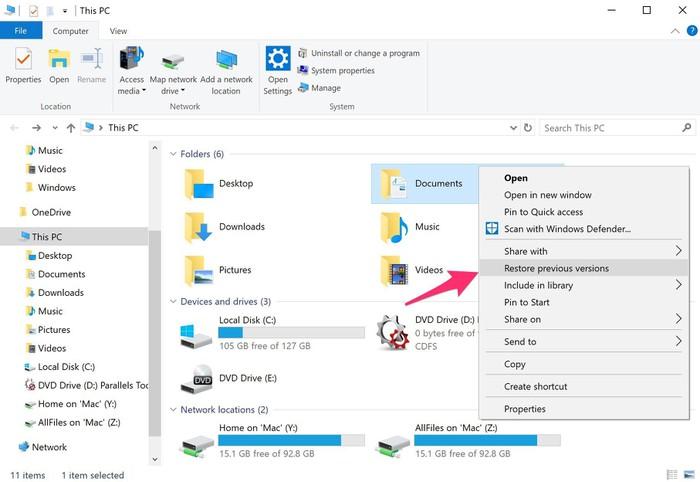Click Manage in the System group
Screen dimensions: 700x482
319,88
